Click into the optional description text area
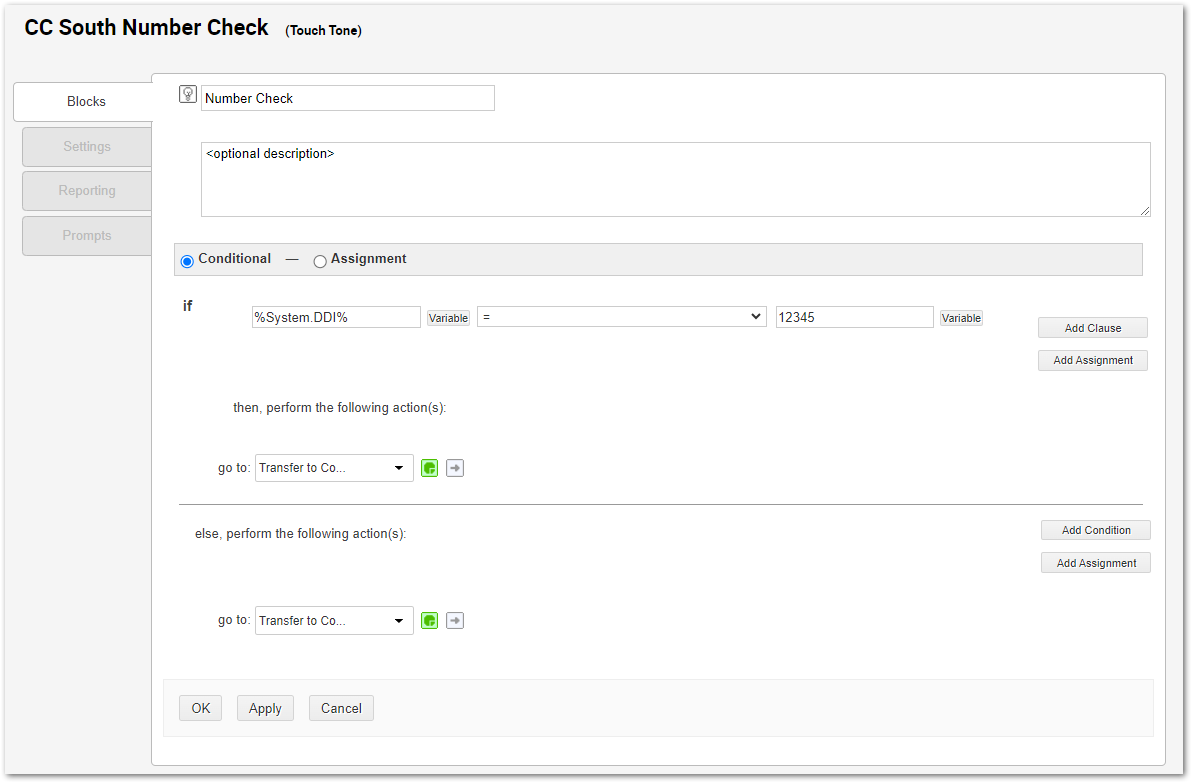 click(x=675, y=180)
